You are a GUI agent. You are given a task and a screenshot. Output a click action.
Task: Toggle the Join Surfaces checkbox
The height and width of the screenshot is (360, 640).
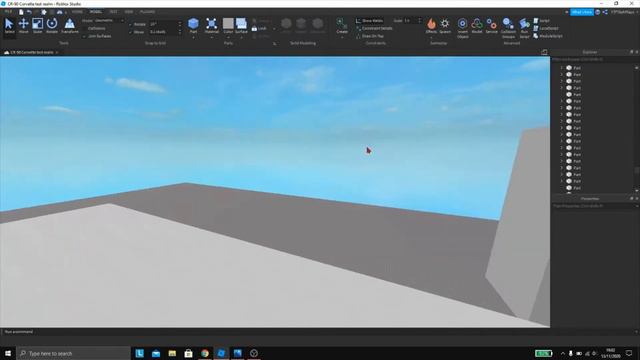pyautogui.click(x=84, y=36)
